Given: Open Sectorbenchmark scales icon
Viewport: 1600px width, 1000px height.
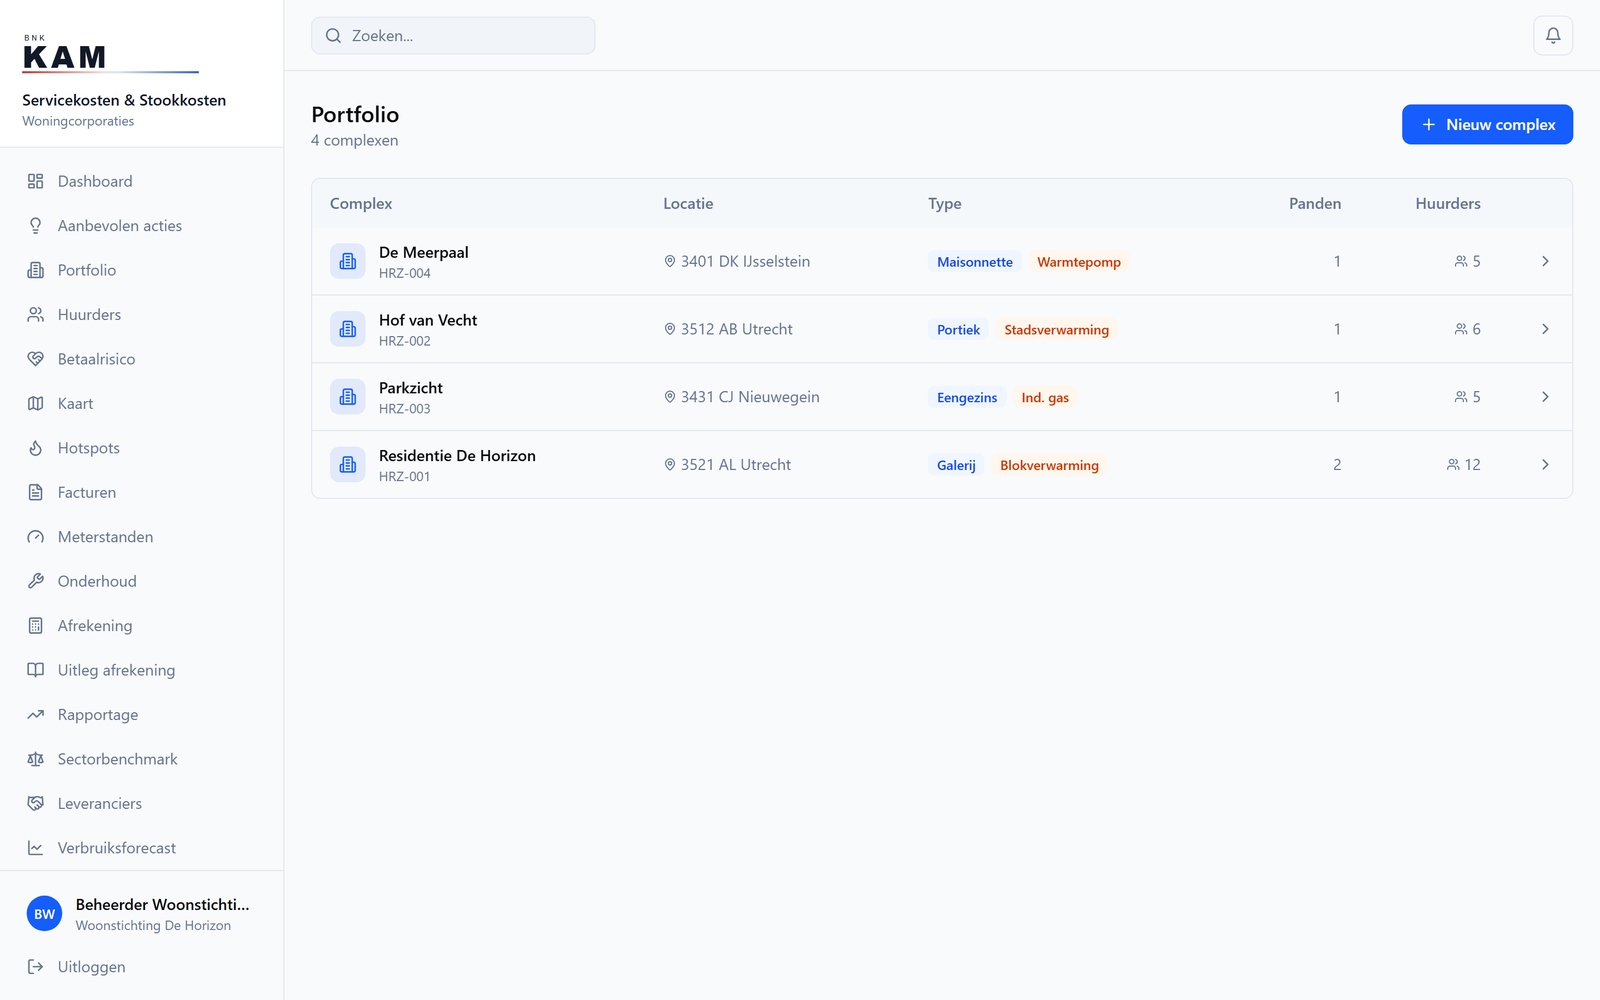Looking at the screenshot, I should tap(36, 759).
